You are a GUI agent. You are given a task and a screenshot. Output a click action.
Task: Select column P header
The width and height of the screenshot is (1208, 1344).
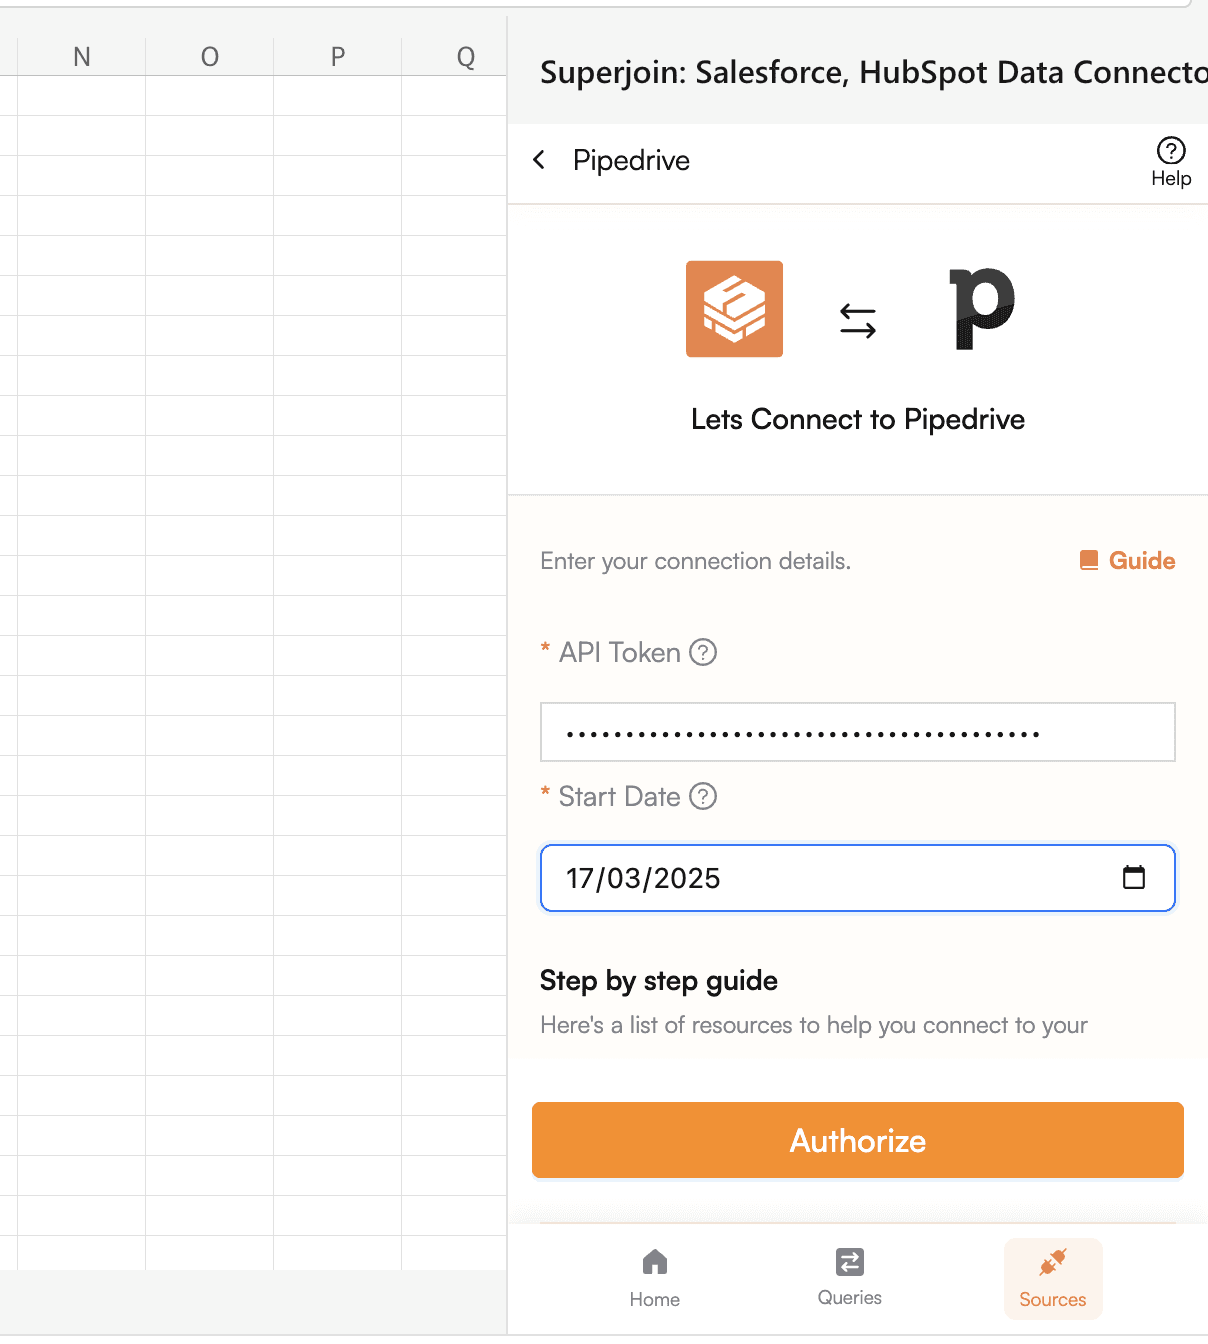[338, 57]
